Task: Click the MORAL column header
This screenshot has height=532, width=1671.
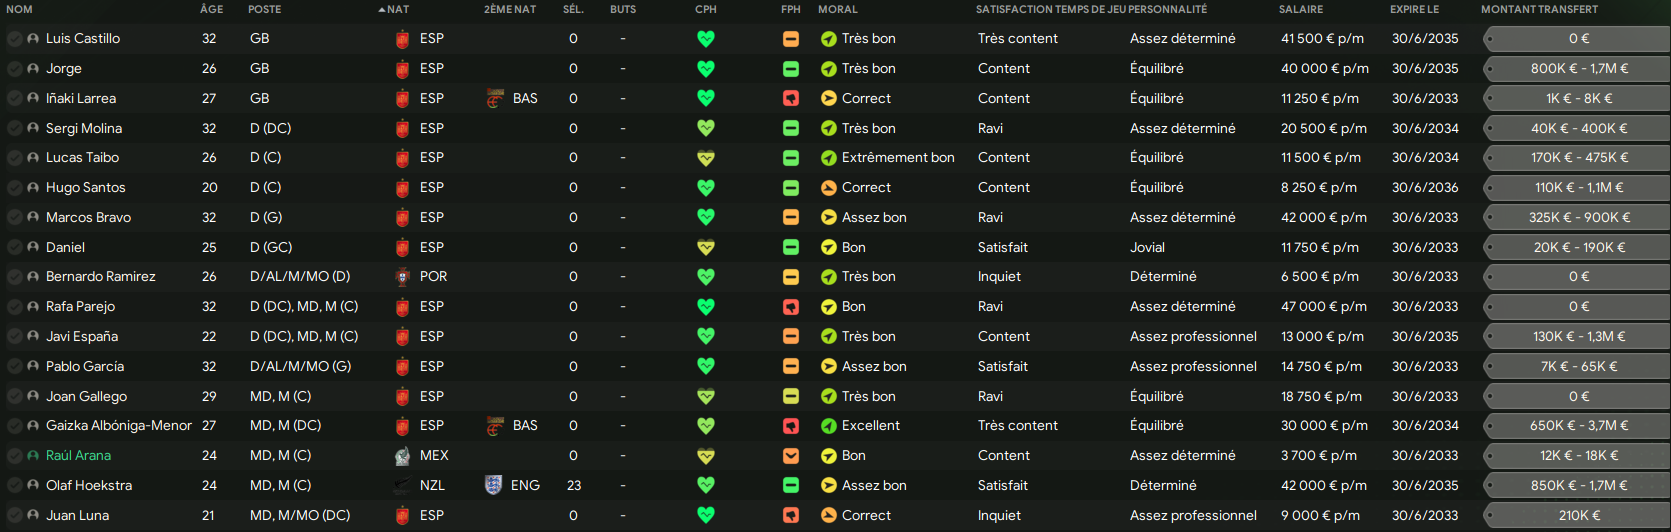Action: pyautogui.click(x=838, y=9)
